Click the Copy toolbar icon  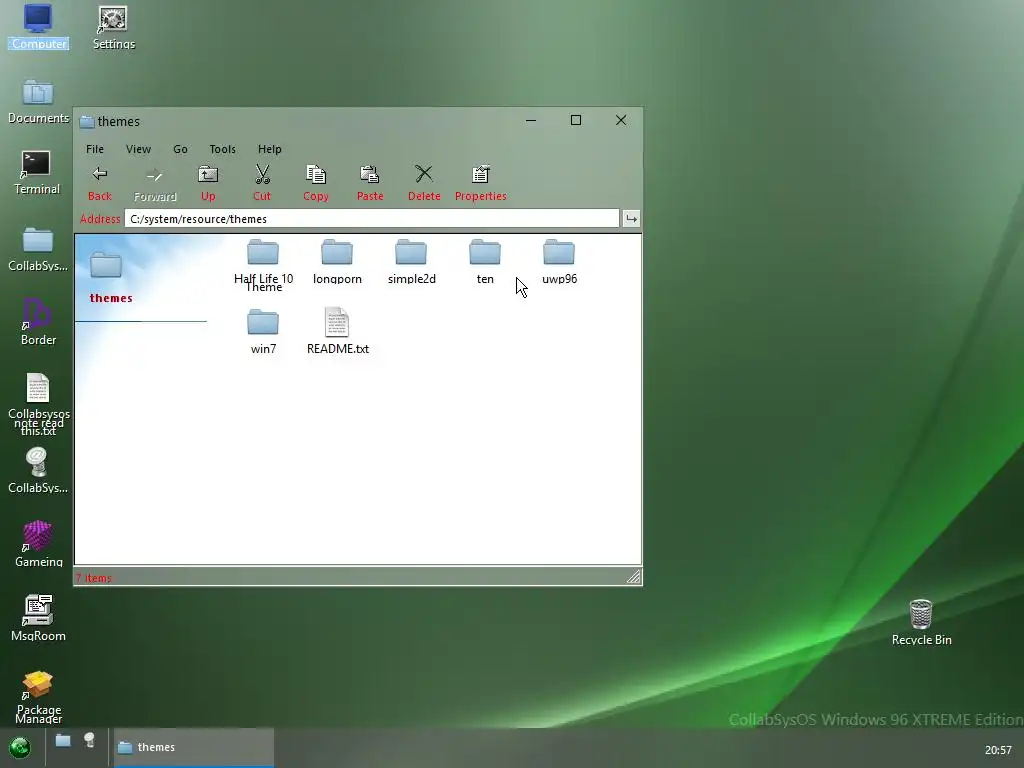point(316,174)
